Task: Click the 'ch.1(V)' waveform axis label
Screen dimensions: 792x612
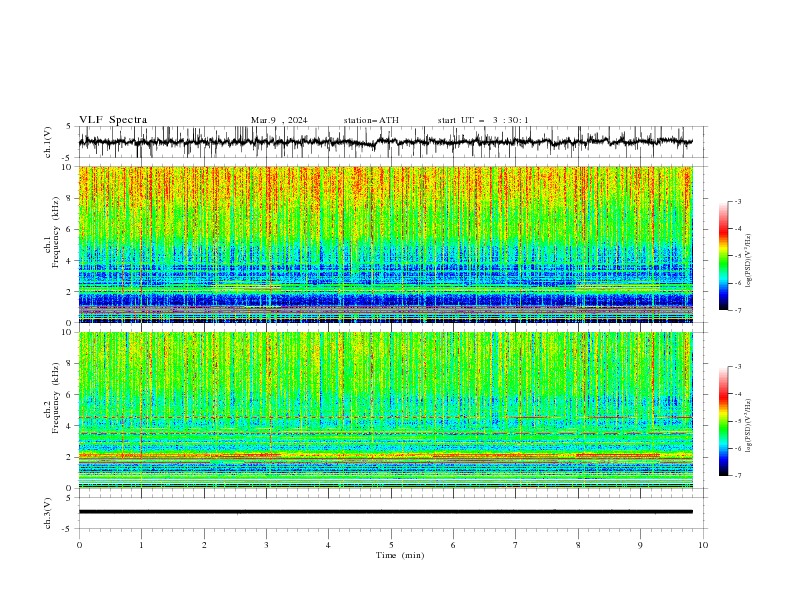Action: pyautogui.click(x=48, y=142)
